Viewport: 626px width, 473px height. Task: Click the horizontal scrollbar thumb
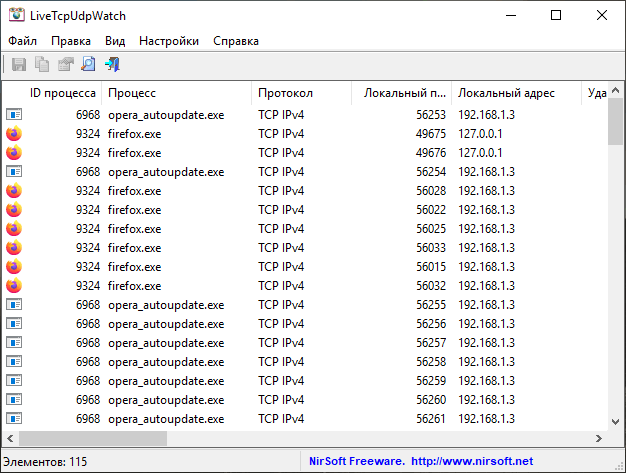93,439
